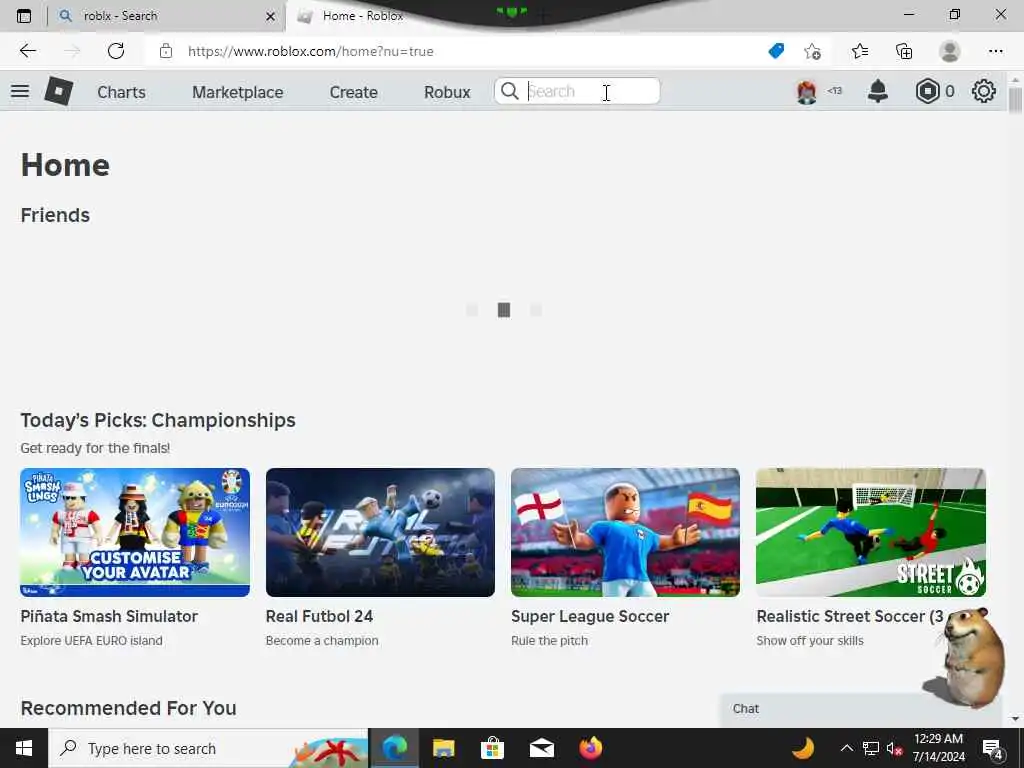Open the taskbar clock and date

(x=938, y=748)
